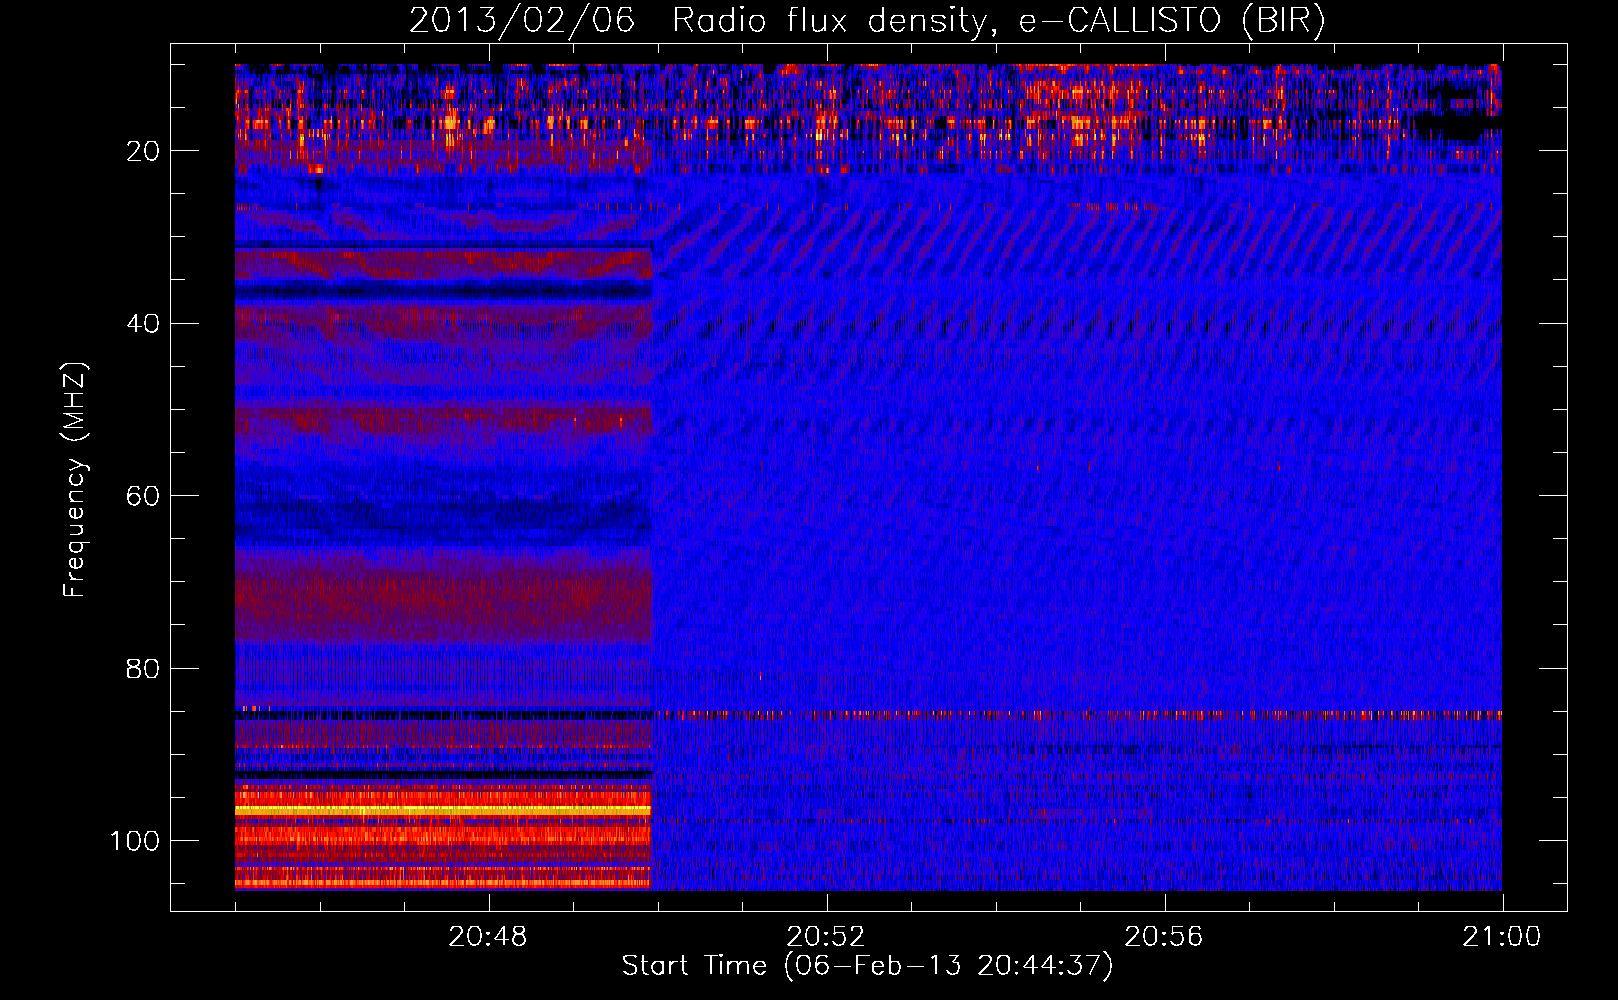Click the 40 MHz frequency tick label
Viewport: 1618px width, 1000px height.
(143, 323)
